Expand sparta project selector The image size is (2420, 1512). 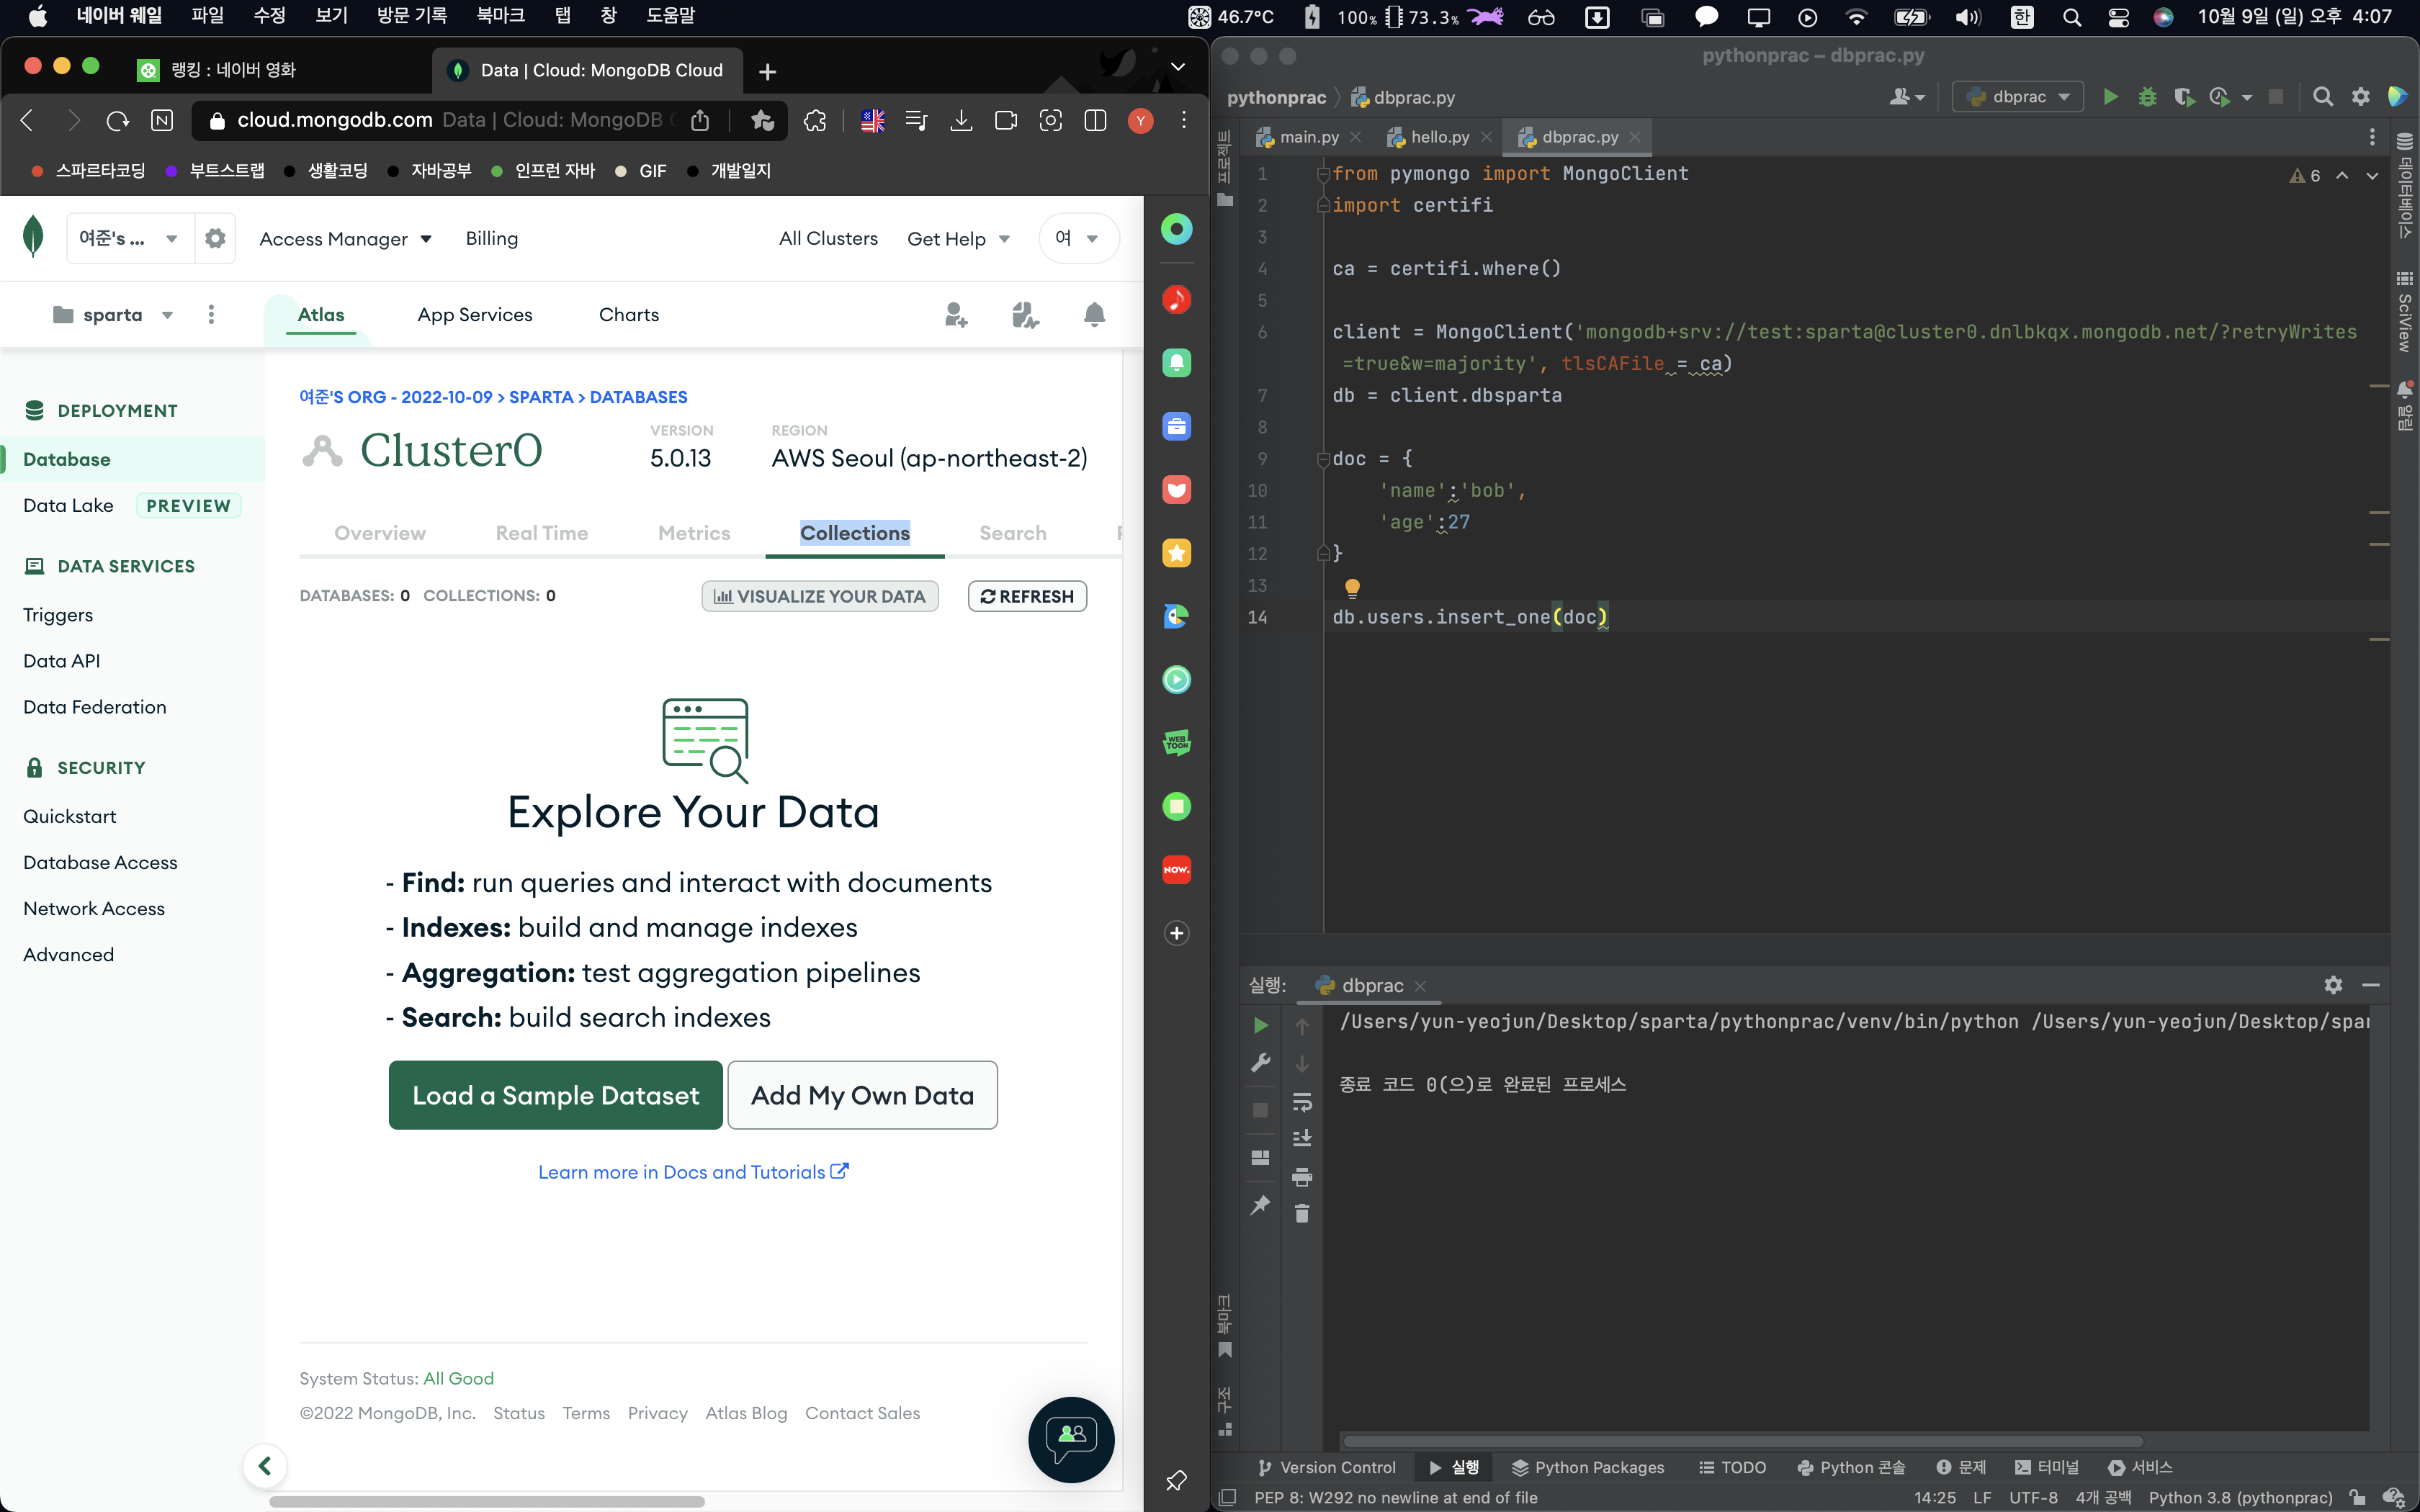tap(113, 315)
